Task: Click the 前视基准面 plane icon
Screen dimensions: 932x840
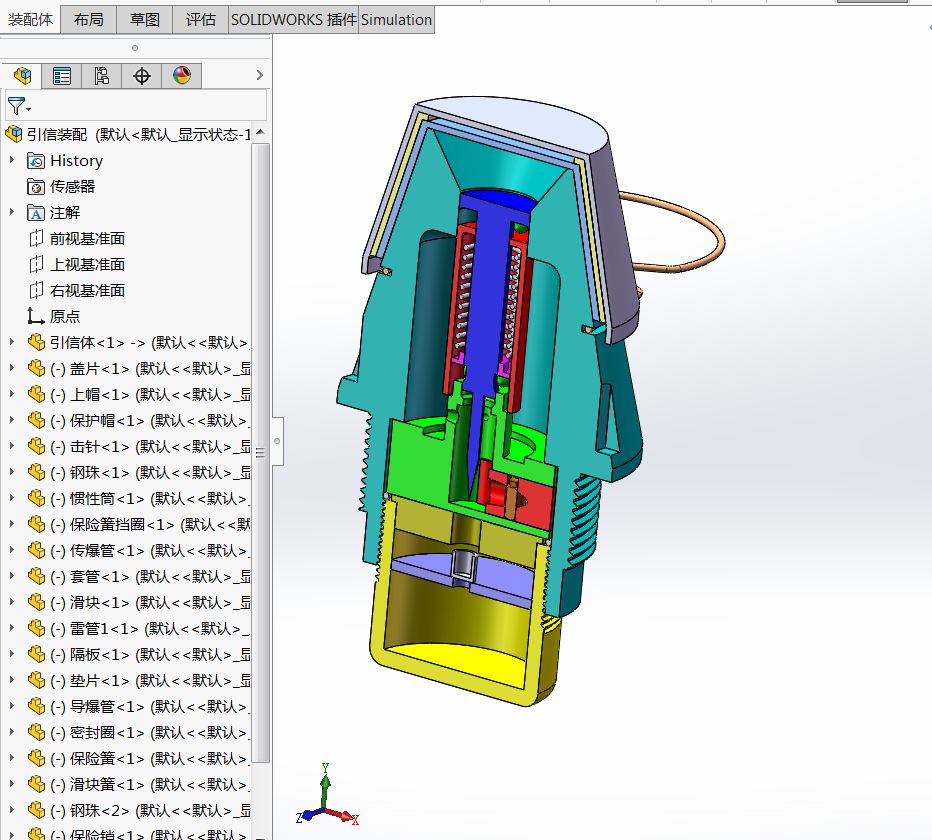Action: 36,238
